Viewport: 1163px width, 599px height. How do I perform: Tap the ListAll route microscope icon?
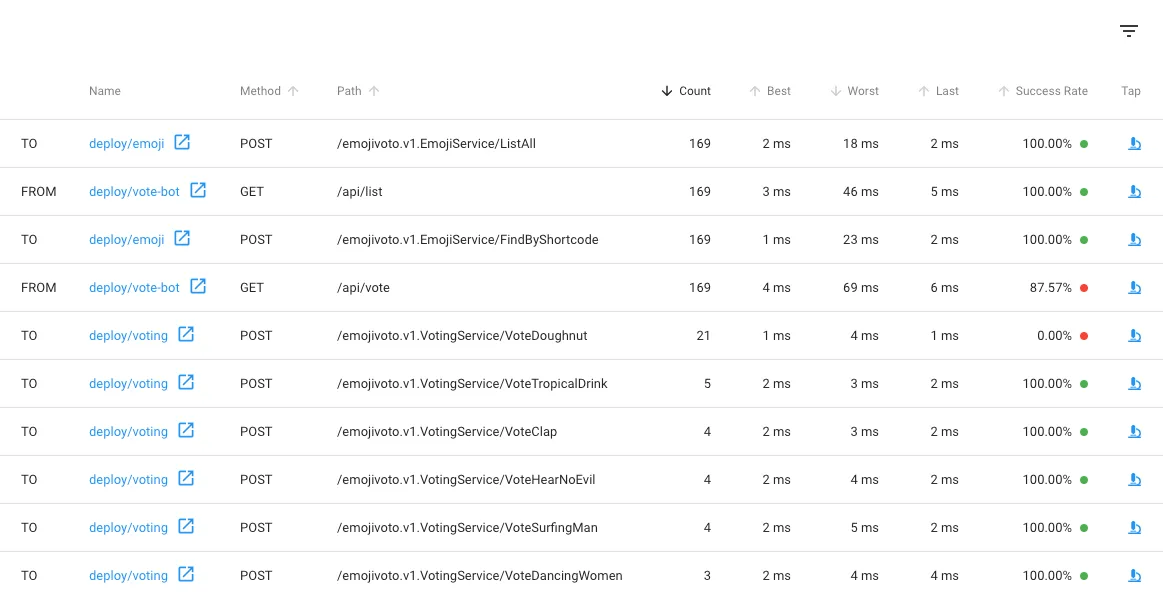point(1134,144)
